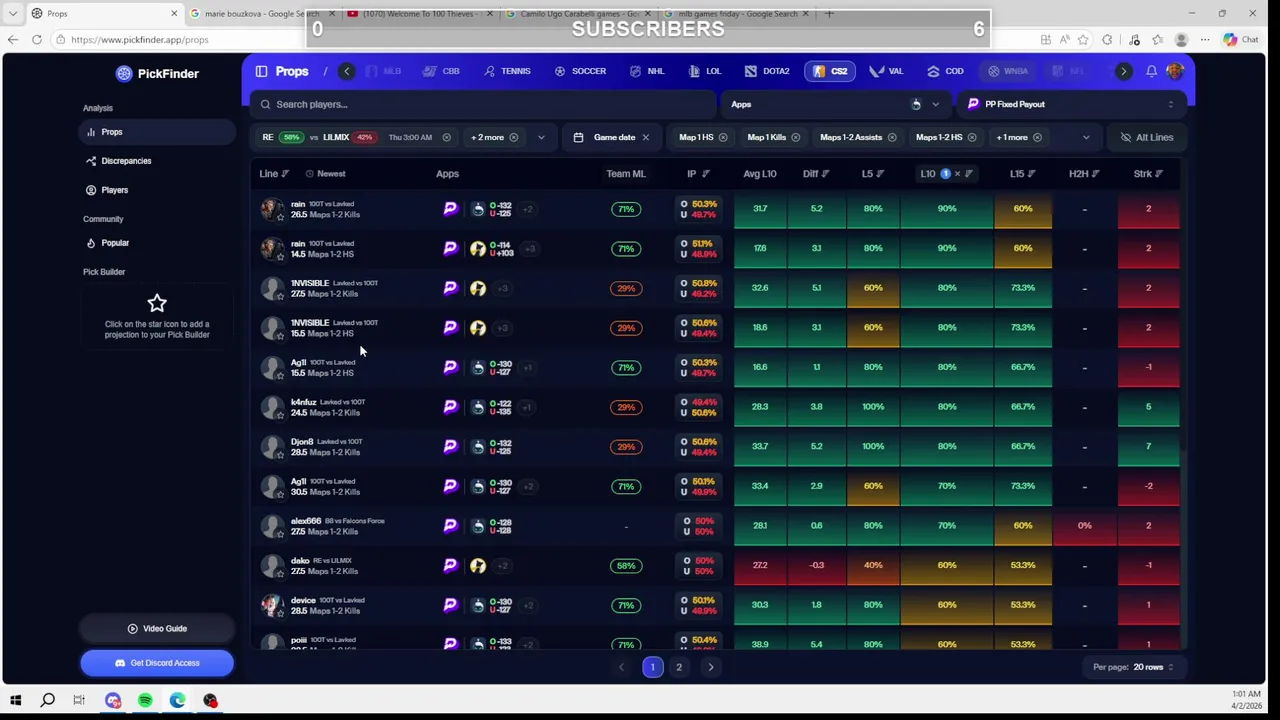Image resolution: width=1280 pixels, height=720 pixels.
Task: Select the SOCCER sport tab
Action: 580,71
